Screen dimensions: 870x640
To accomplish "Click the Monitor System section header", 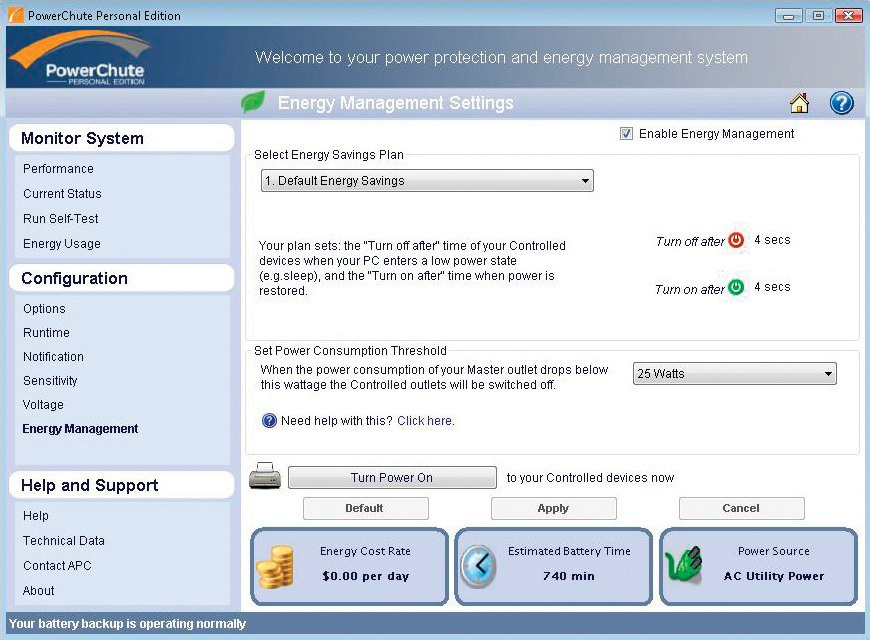I will [122, 138].
